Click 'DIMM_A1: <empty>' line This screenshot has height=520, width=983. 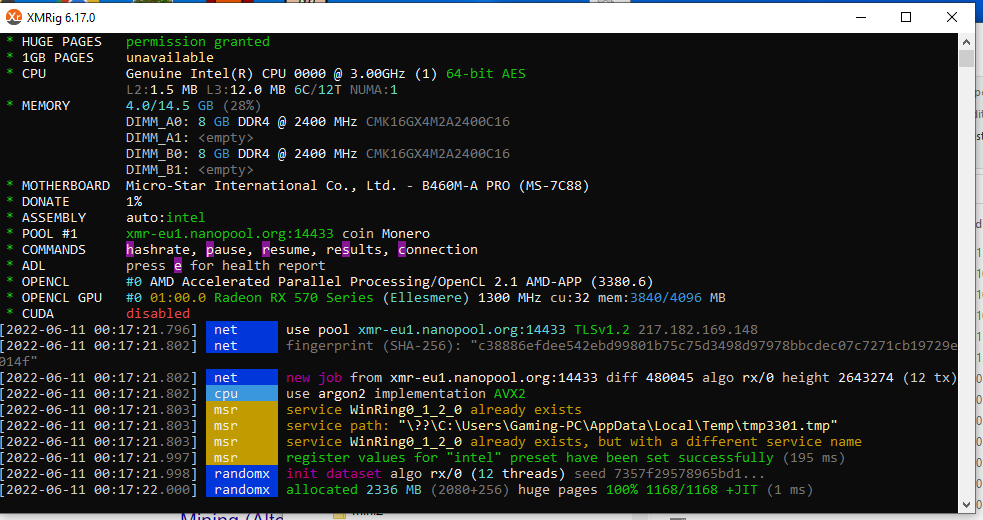(190, 138)
